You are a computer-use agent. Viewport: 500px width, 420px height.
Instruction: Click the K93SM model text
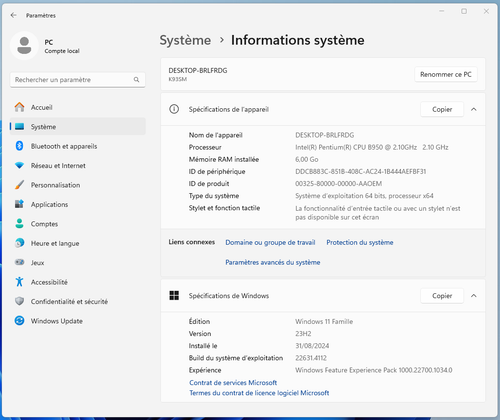click(x=178, y=79)
